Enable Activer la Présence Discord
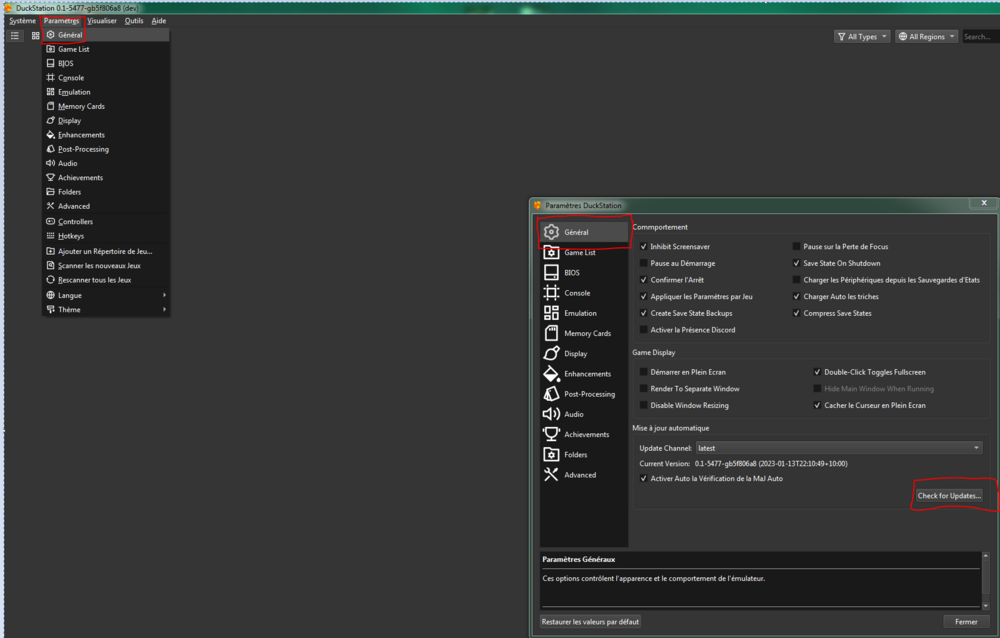 [643, 330]
